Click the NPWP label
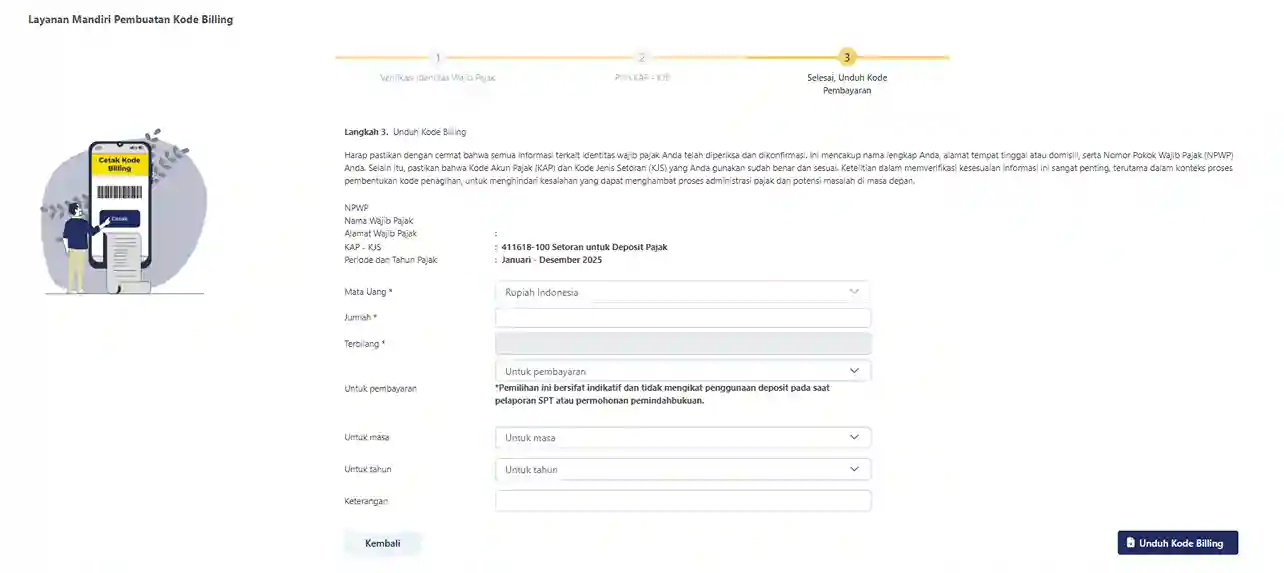The image size is (1284, 573). coord(356,208)
